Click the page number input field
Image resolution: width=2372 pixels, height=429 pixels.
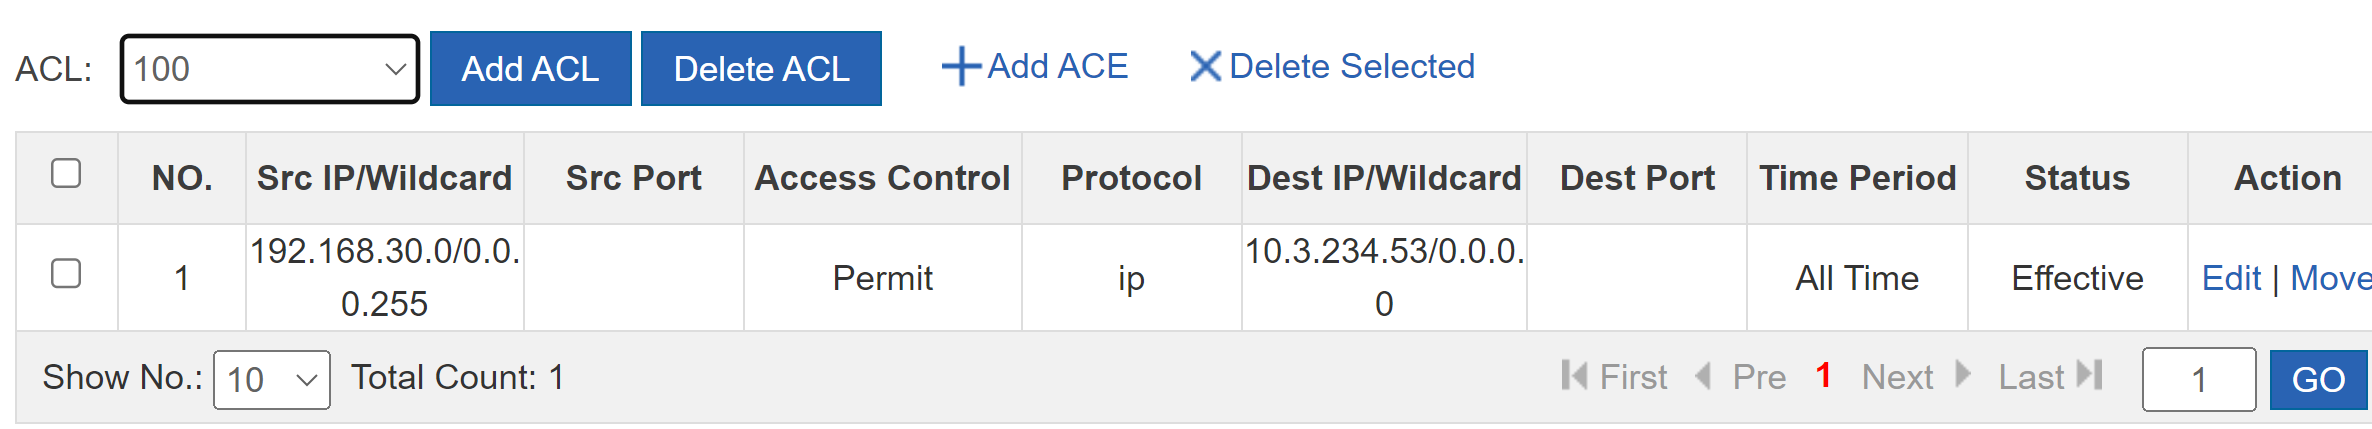tap(2198, 380)
